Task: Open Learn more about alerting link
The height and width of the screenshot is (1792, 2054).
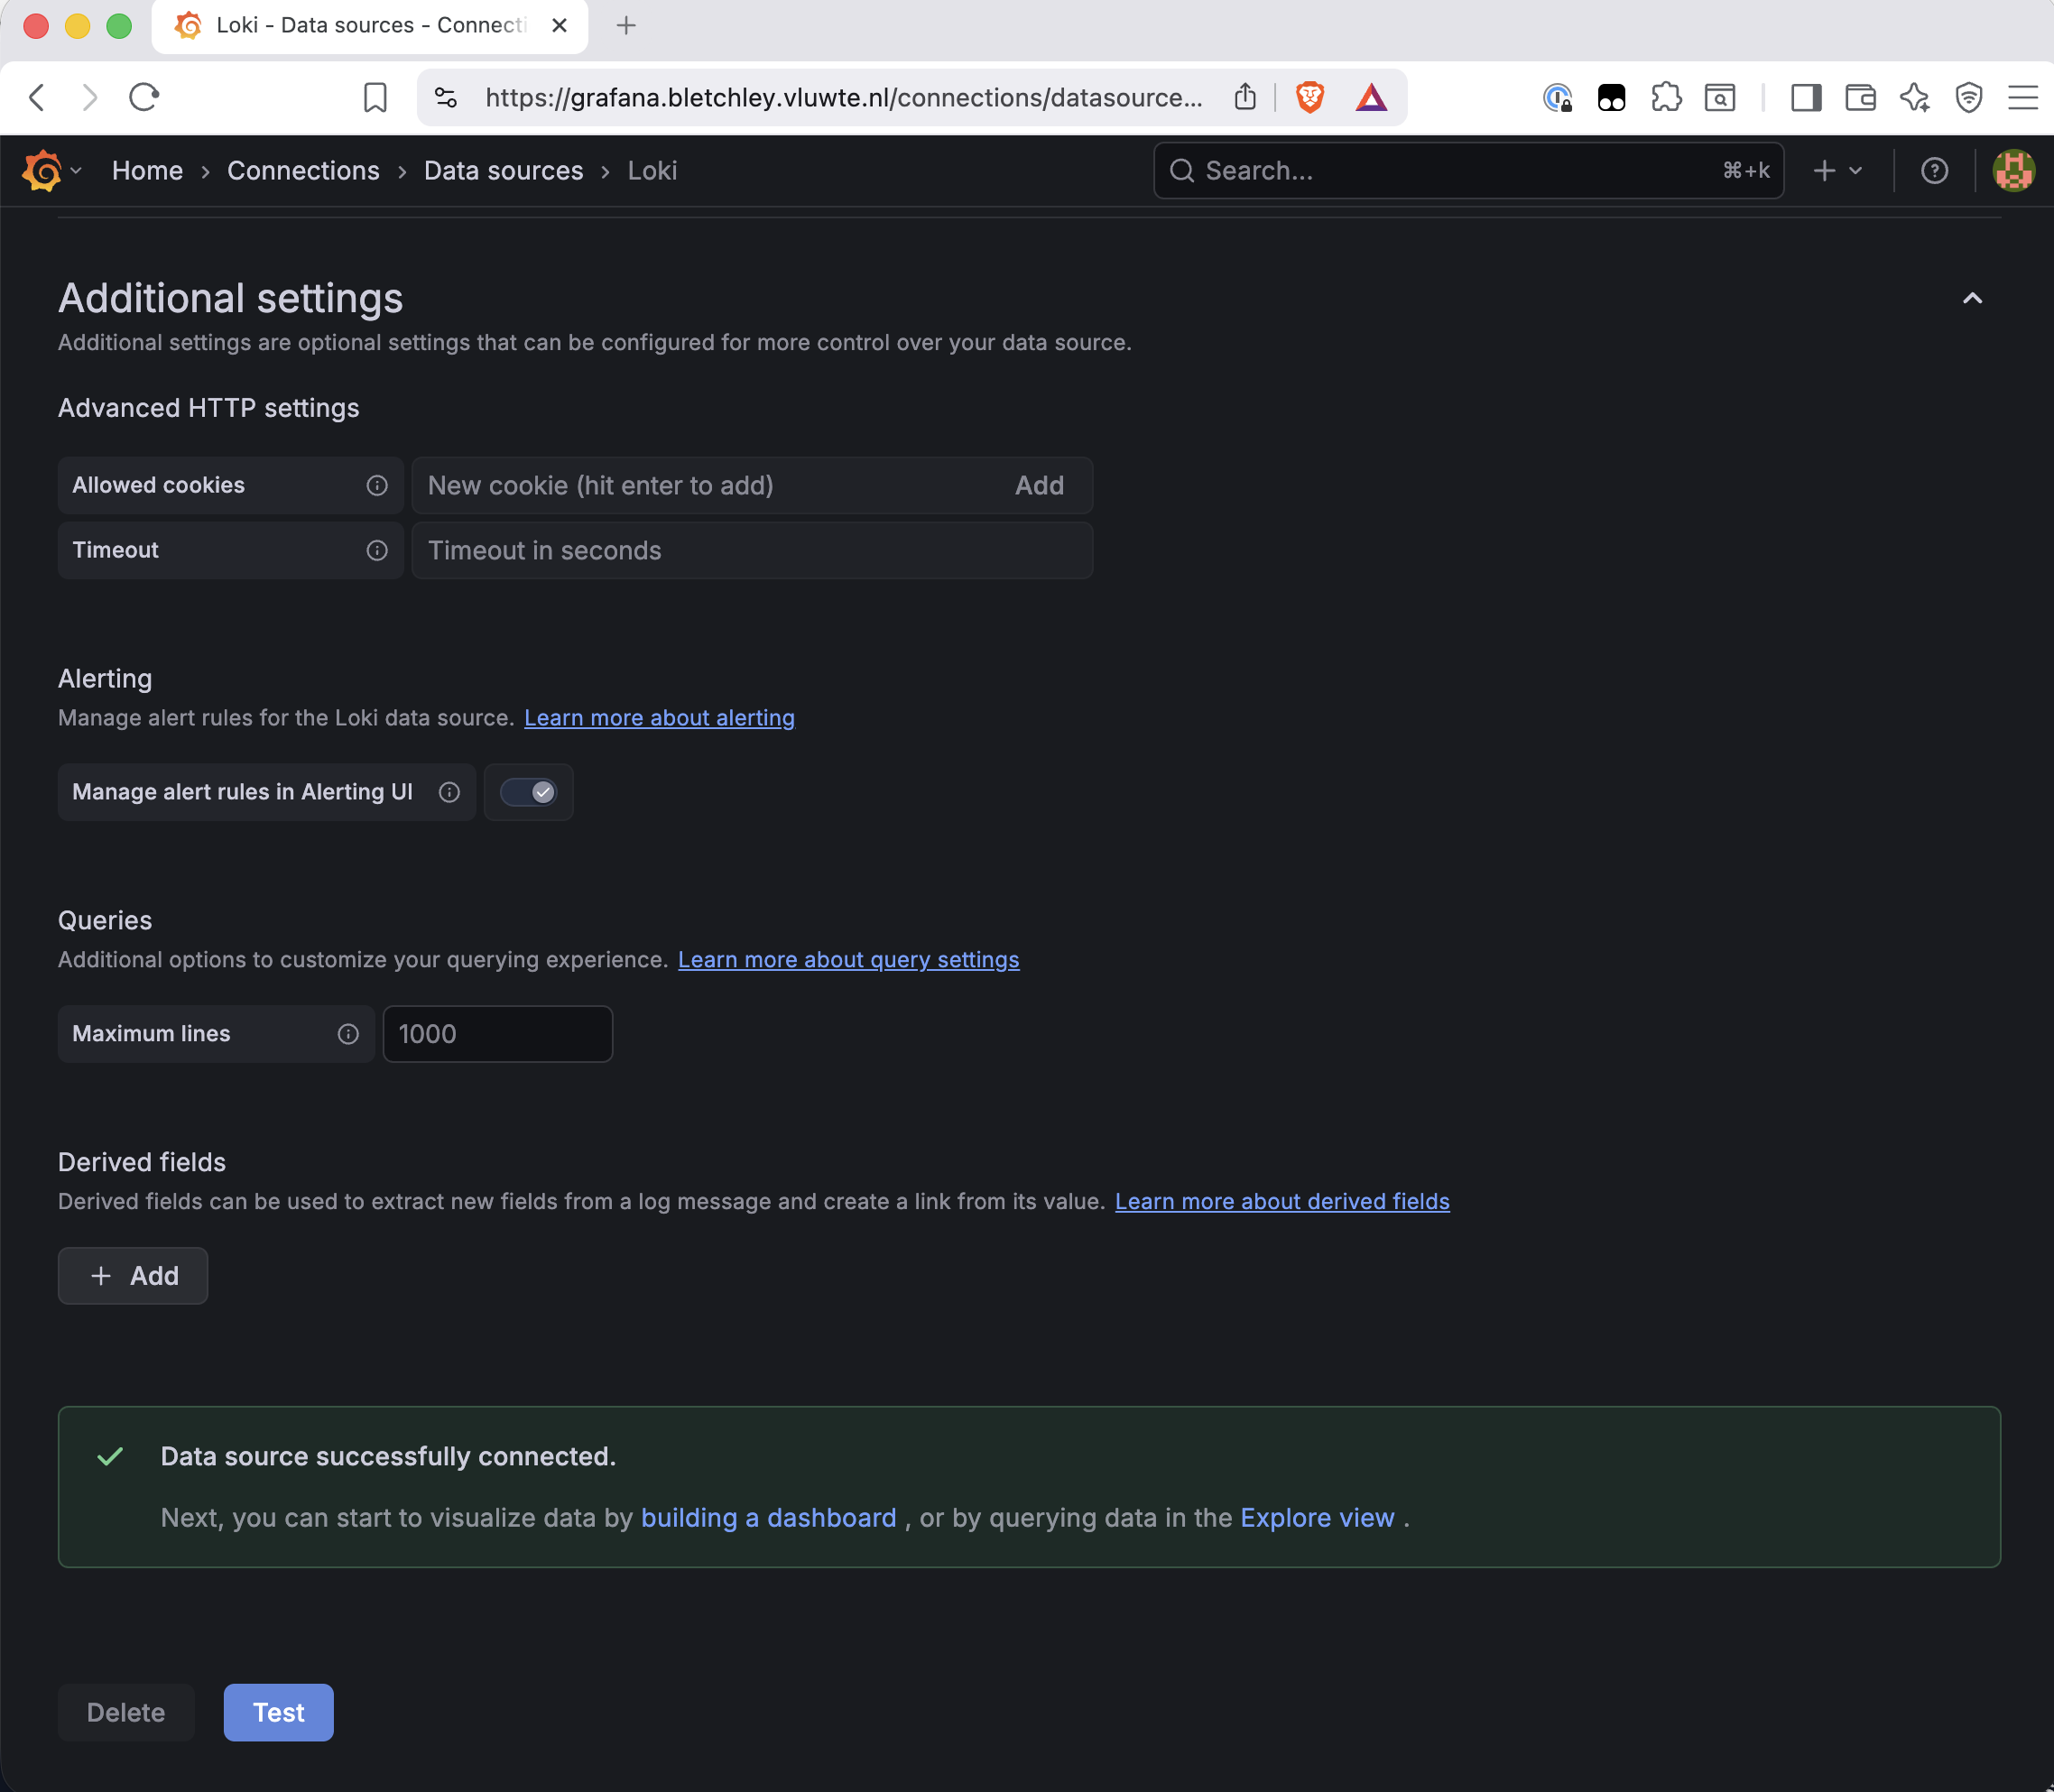Action: (x=659, y=718)
